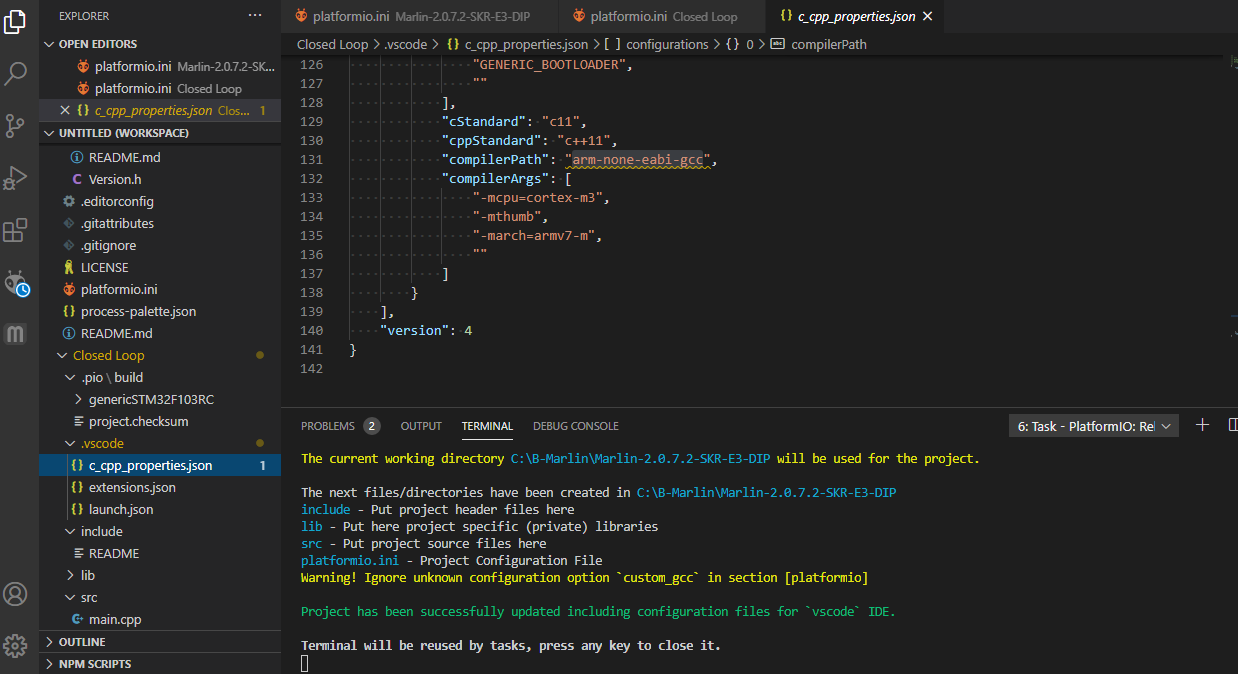1238x674 pixels.
Task: Open platformio.ini Marlin entry in Open Editors
Action: 160,67
